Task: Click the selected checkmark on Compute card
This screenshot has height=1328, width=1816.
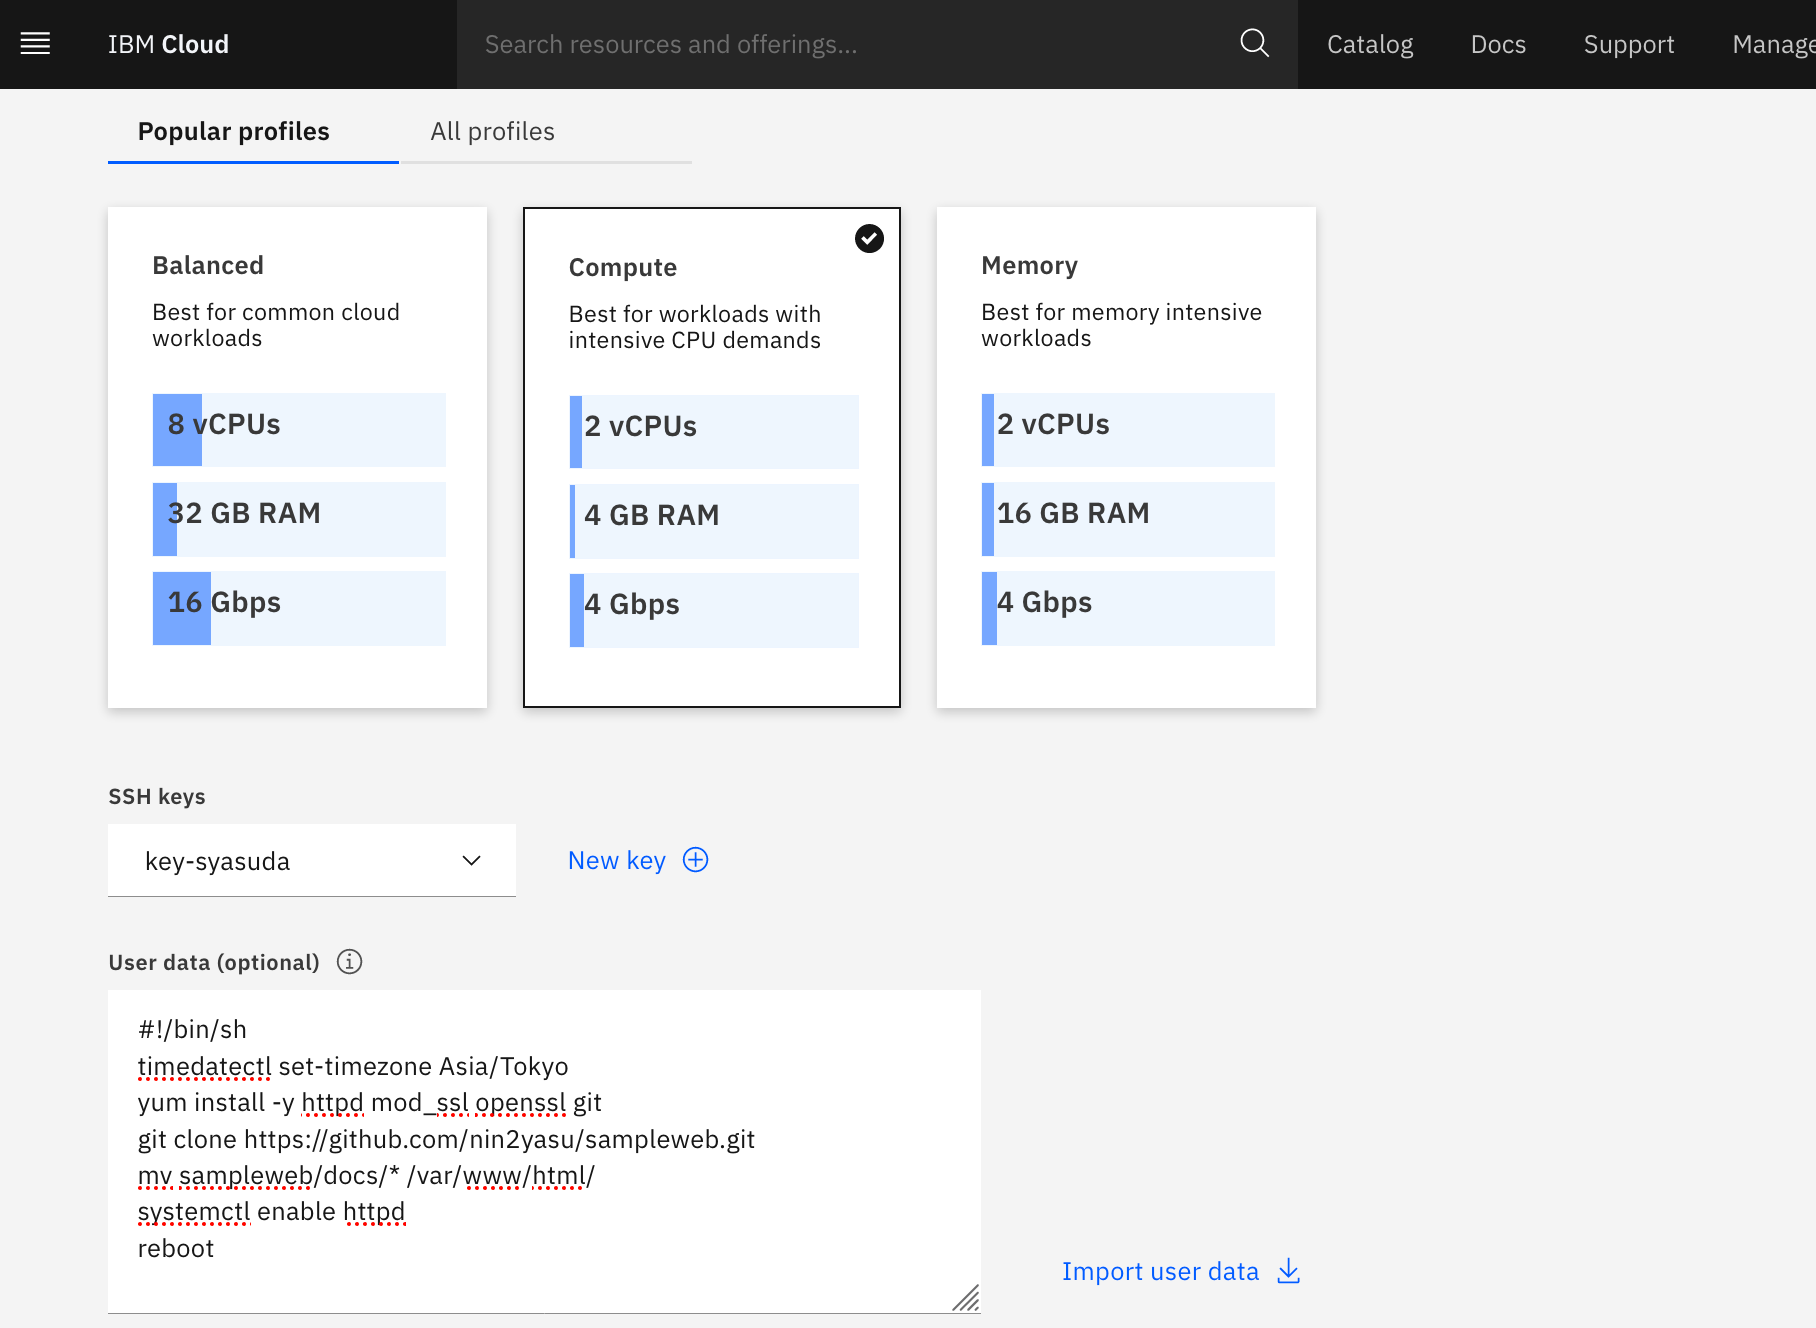Action: coord(869,239)
